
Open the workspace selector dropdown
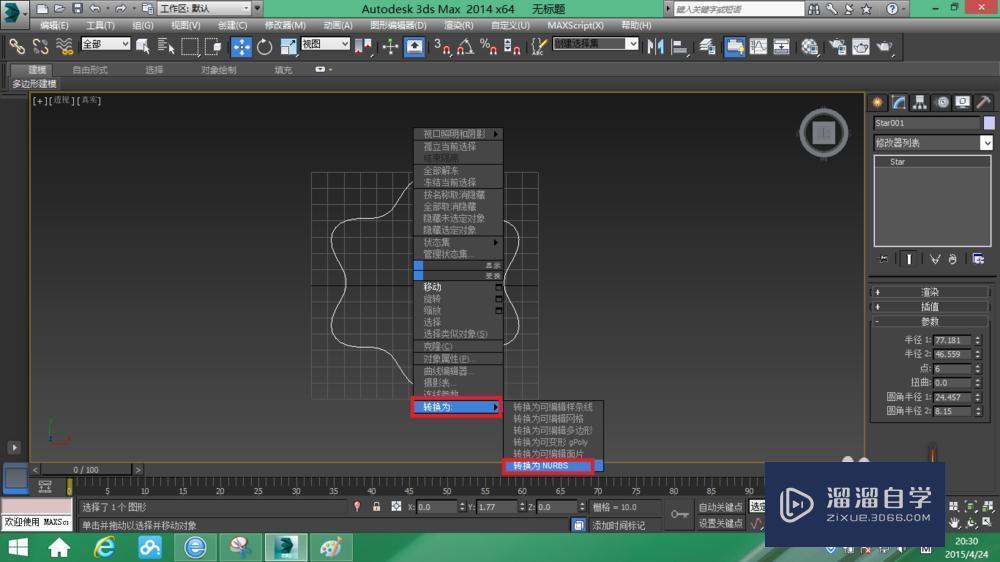pyautogui.click(x=205, y=8)
